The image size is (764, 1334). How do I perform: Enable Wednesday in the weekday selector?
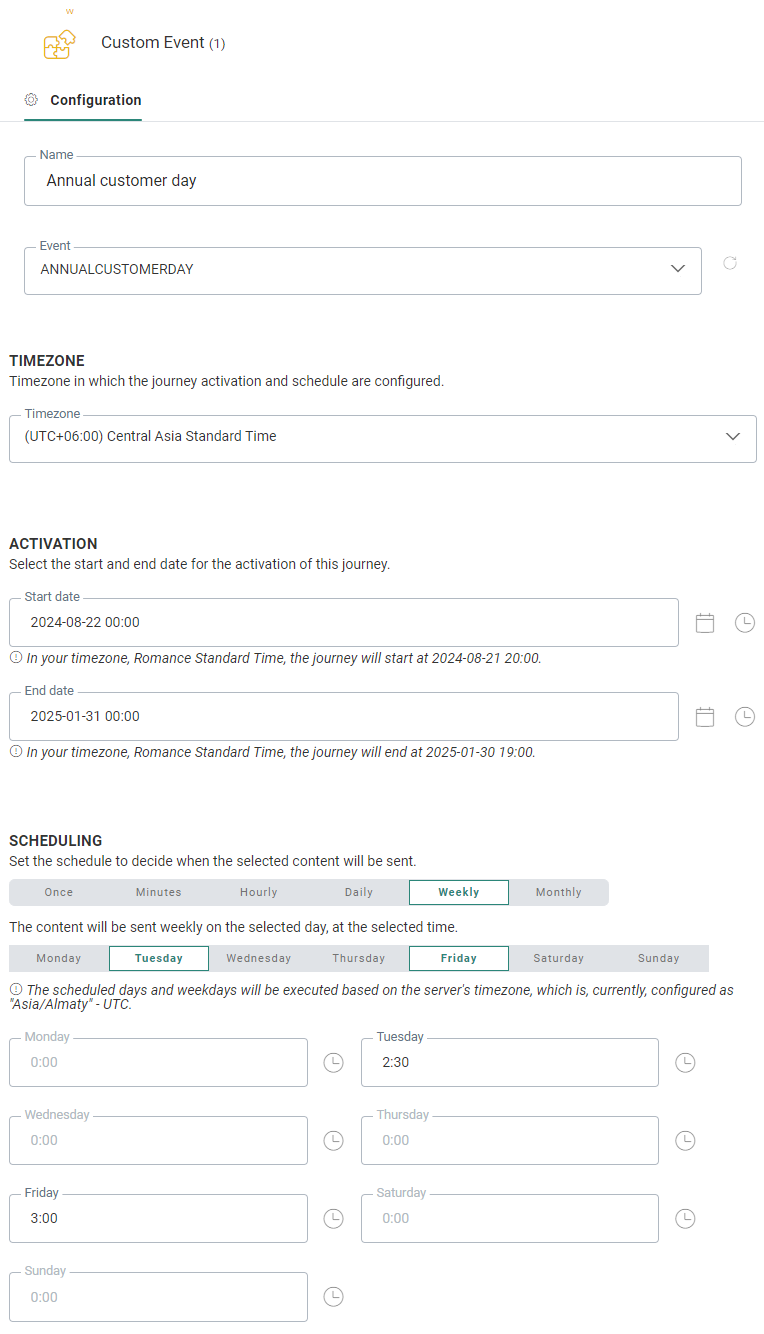click(259, 958)
